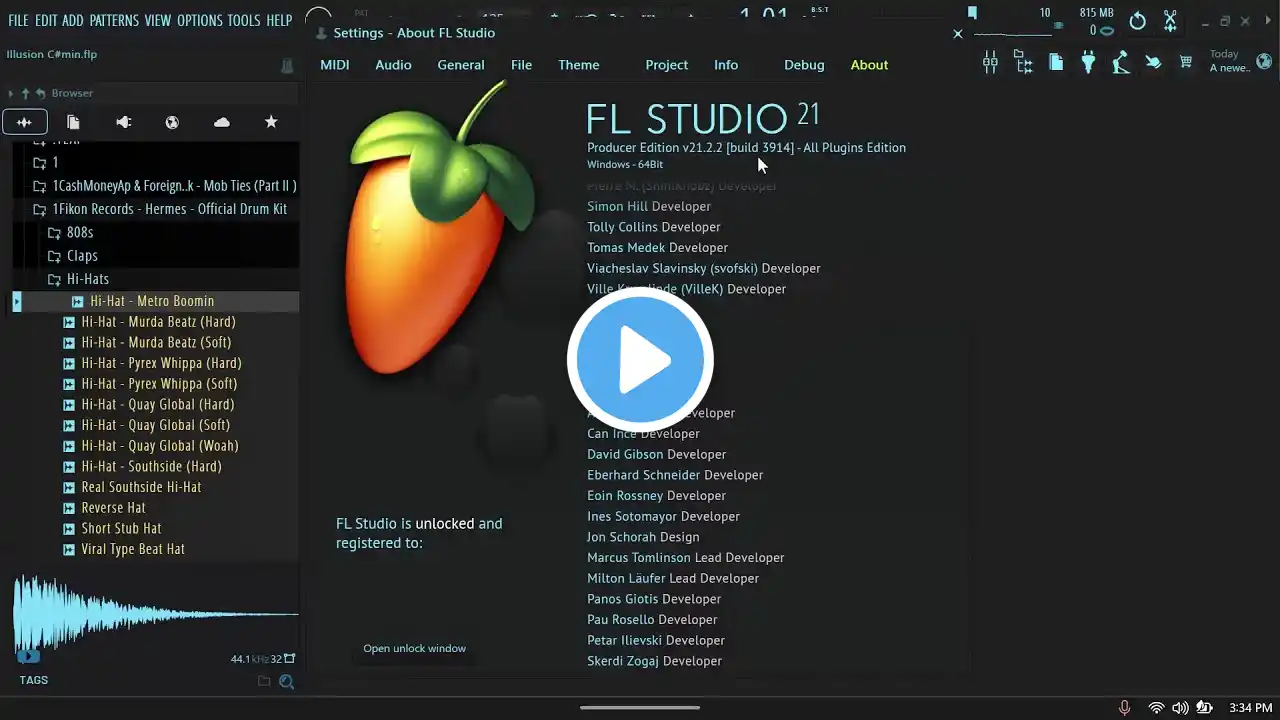This screenshot has height=720, width=1280.
Task: Switch to the Info settings tab
Action: pyautogui.click(x=726, y=65)
